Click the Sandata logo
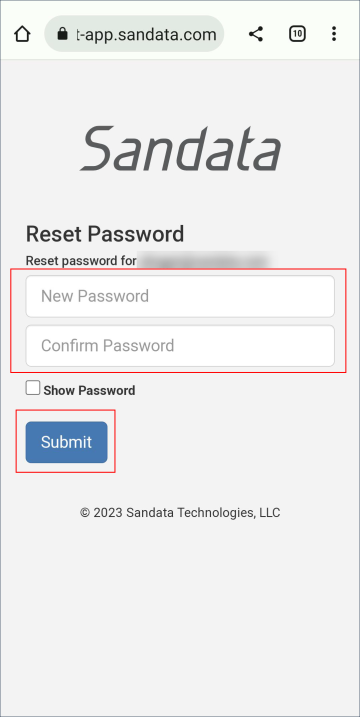This screenshot has width=360, height=717. pyautogui.click(x=180, y=149)
